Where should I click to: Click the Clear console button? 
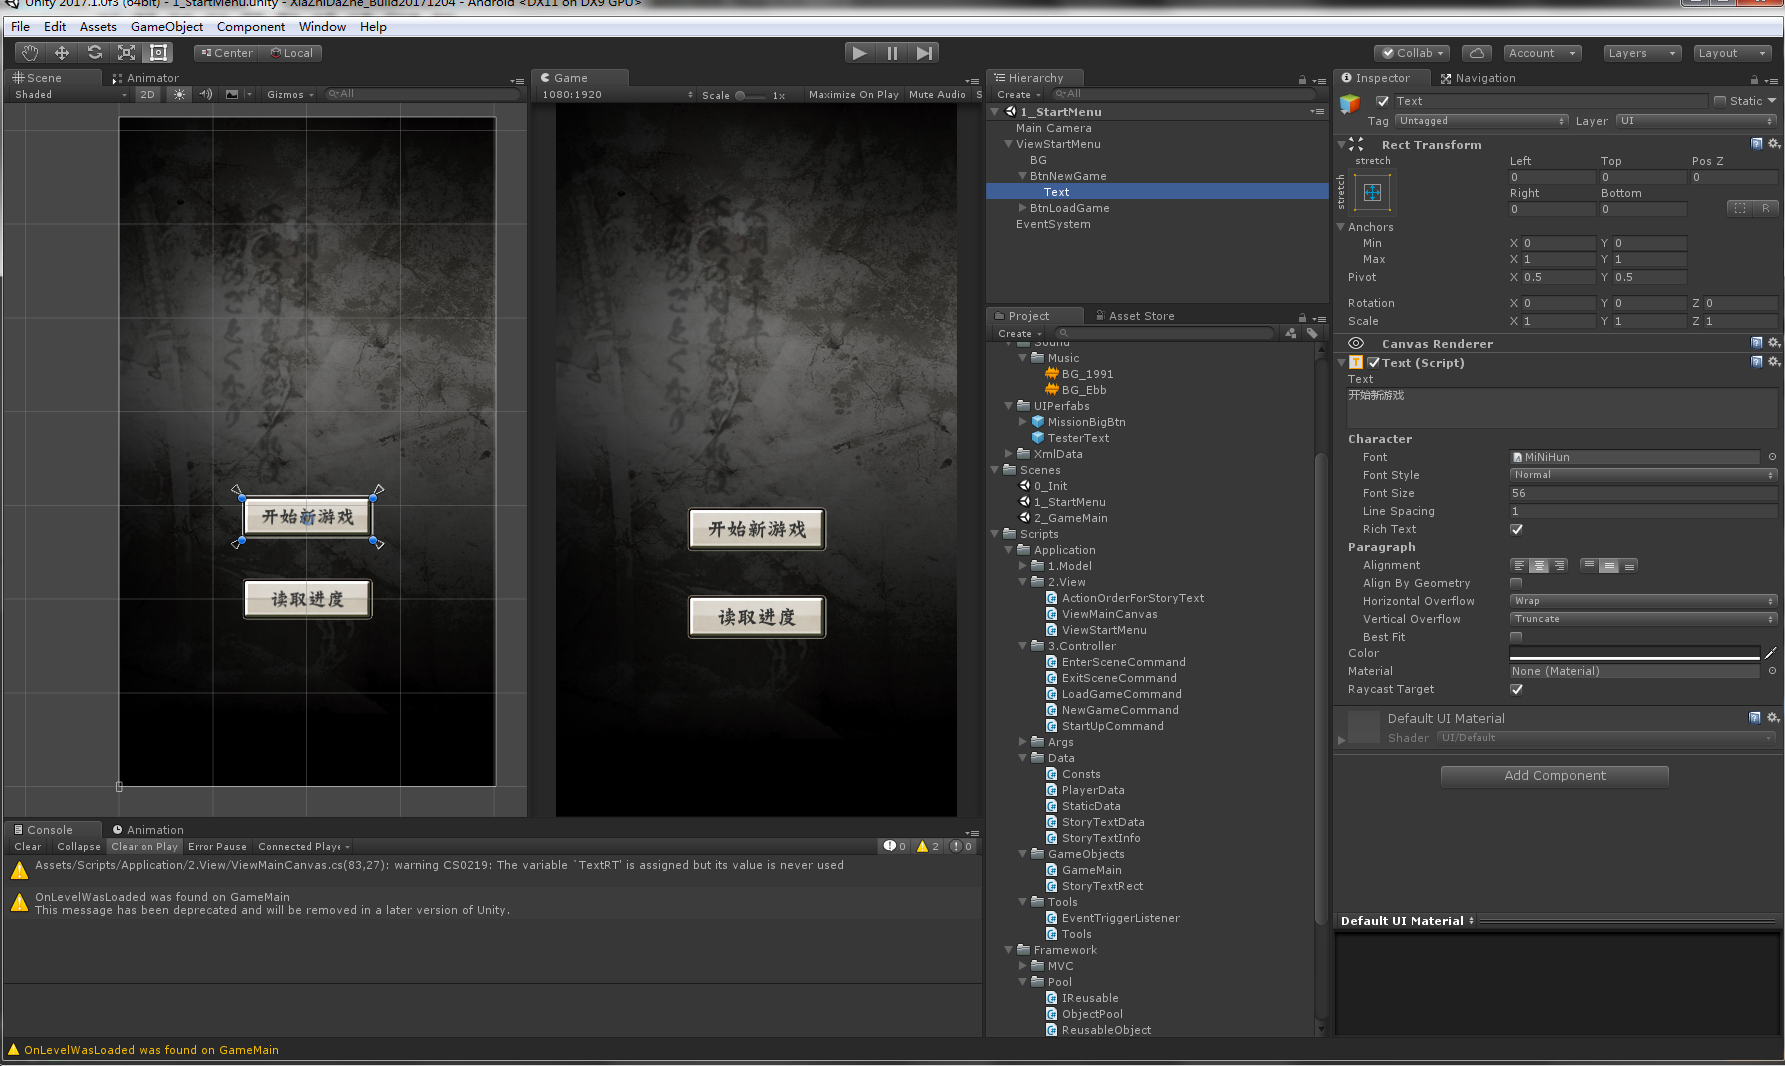pyautogui.click(x=28, y=846)
